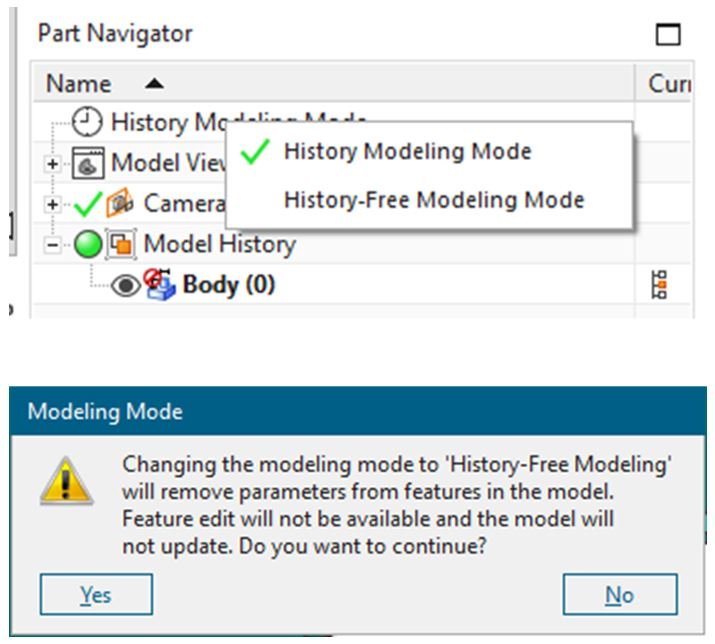Click the History Modeling Mode clock icon
The height and width of the screenshot is (644, 715).
pos(87,121)
